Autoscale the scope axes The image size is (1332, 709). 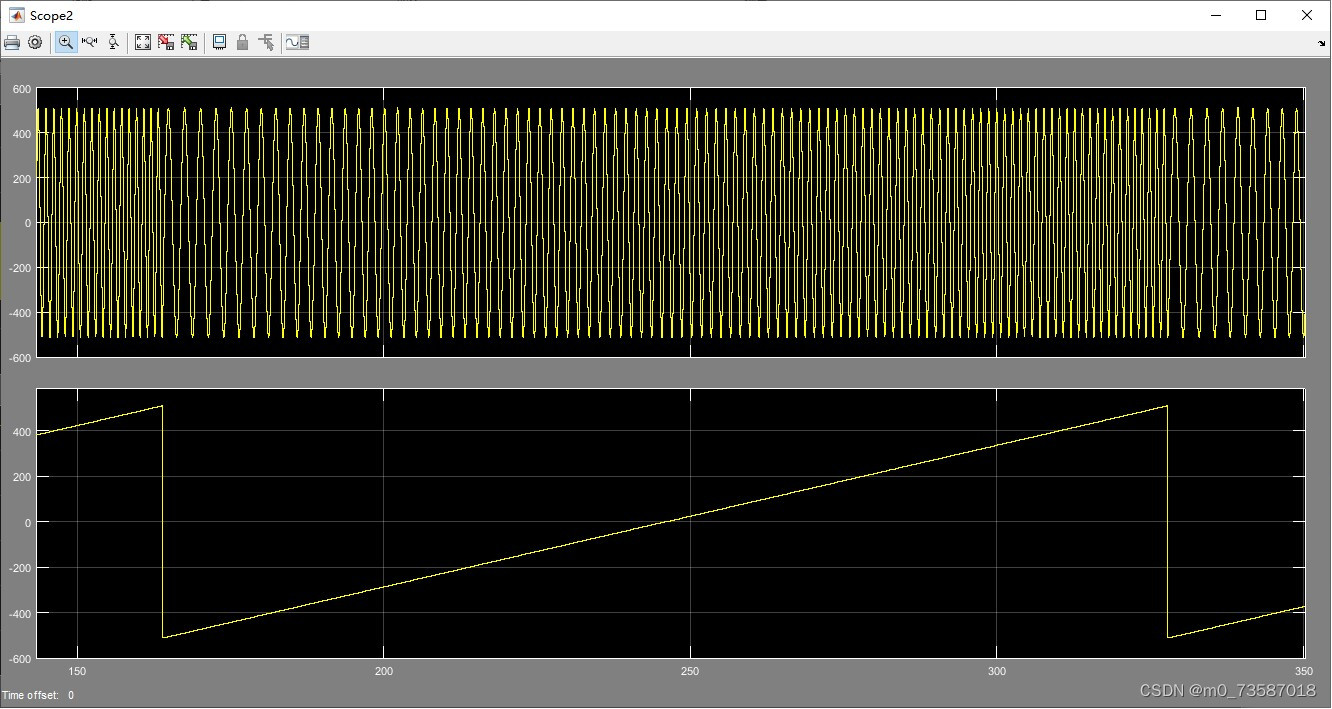[142, 42]
